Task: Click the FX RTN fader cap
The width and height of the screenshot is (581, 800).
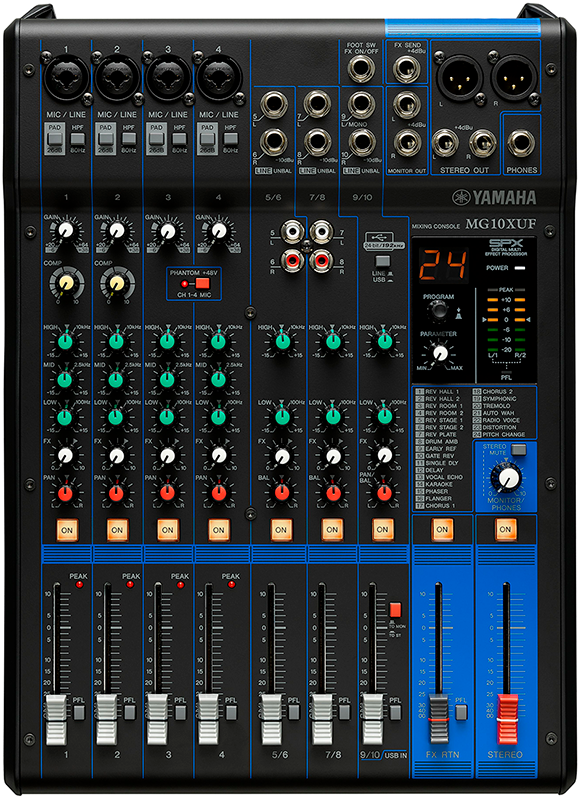Action: tap(438, 719)
